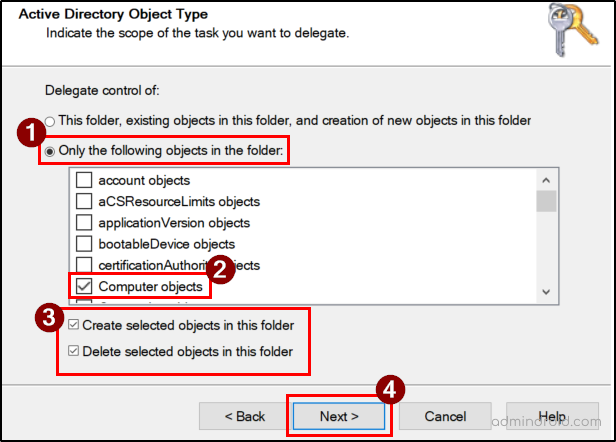Check the account objects checkbox

click(x=84, y=181)
